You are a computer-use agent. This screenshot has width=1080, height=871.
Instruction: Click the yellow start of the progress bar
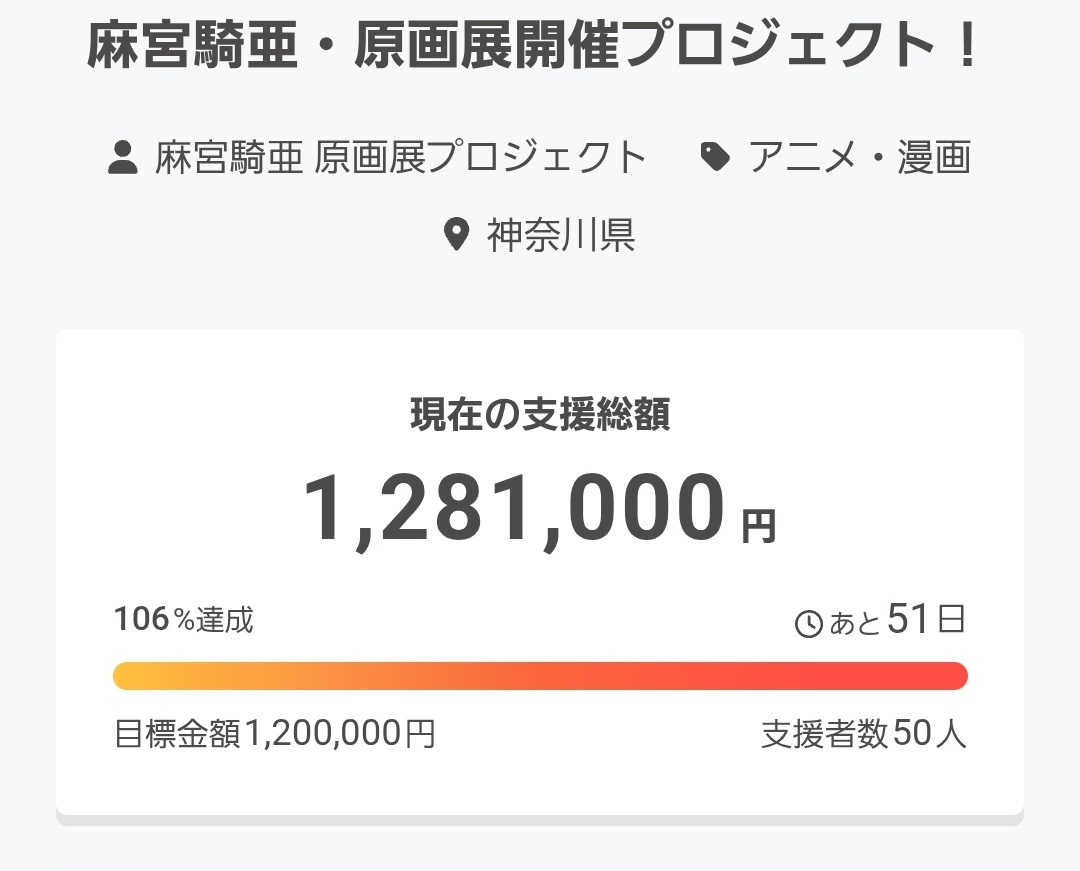coord(131,675)
